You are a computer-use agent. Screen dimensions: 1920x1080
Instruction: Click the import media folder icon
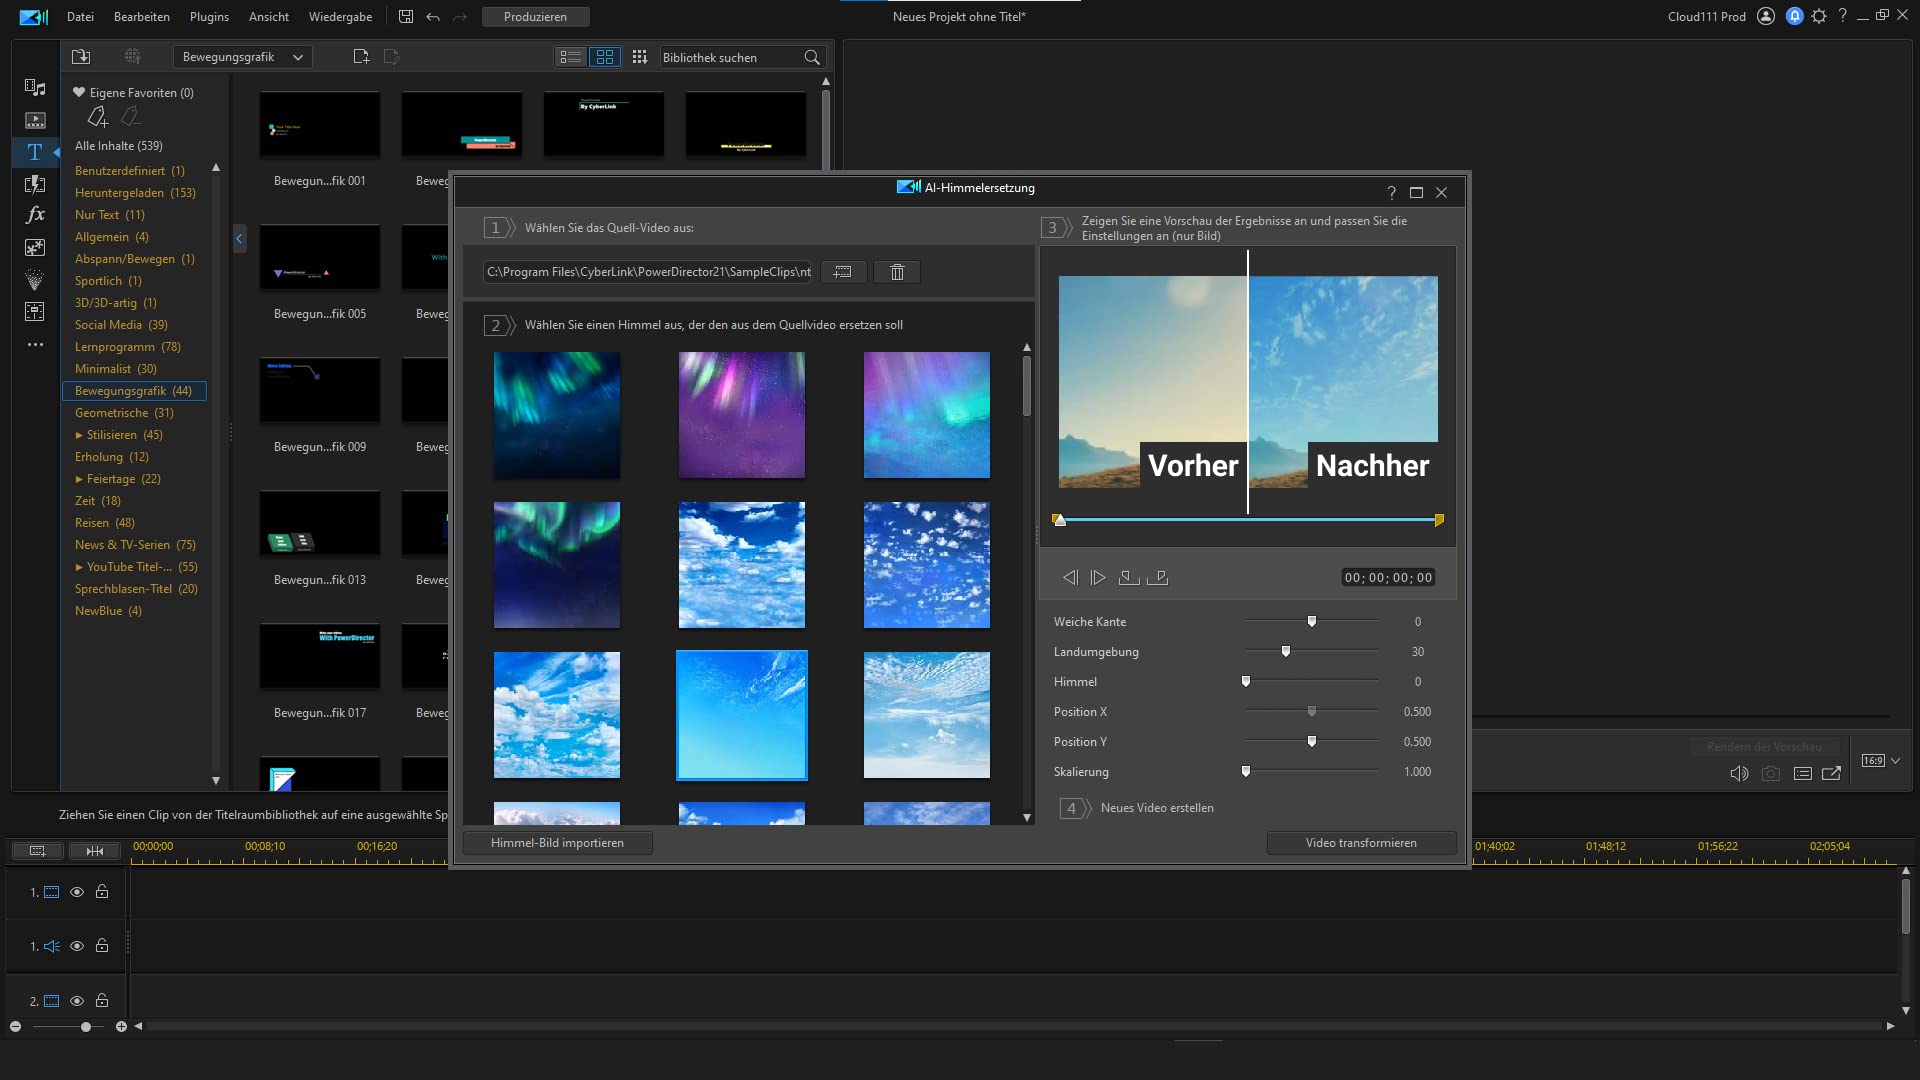pyautogui.click(x=81, y=57)
